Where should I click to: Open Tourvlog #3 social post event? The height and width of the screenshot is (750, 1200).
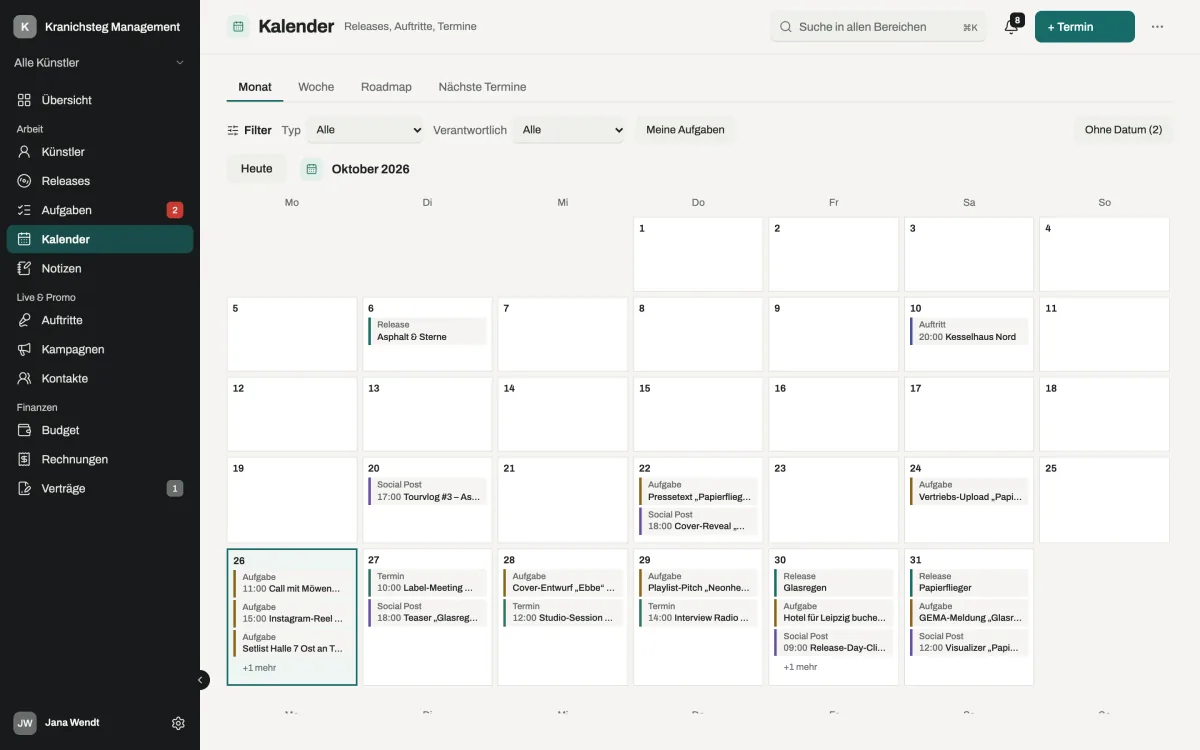427,491
